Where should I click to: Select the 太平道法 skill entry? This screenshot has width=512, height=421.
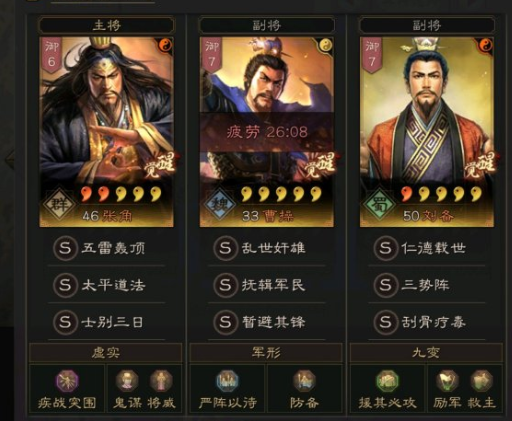[x=106, y=285]
